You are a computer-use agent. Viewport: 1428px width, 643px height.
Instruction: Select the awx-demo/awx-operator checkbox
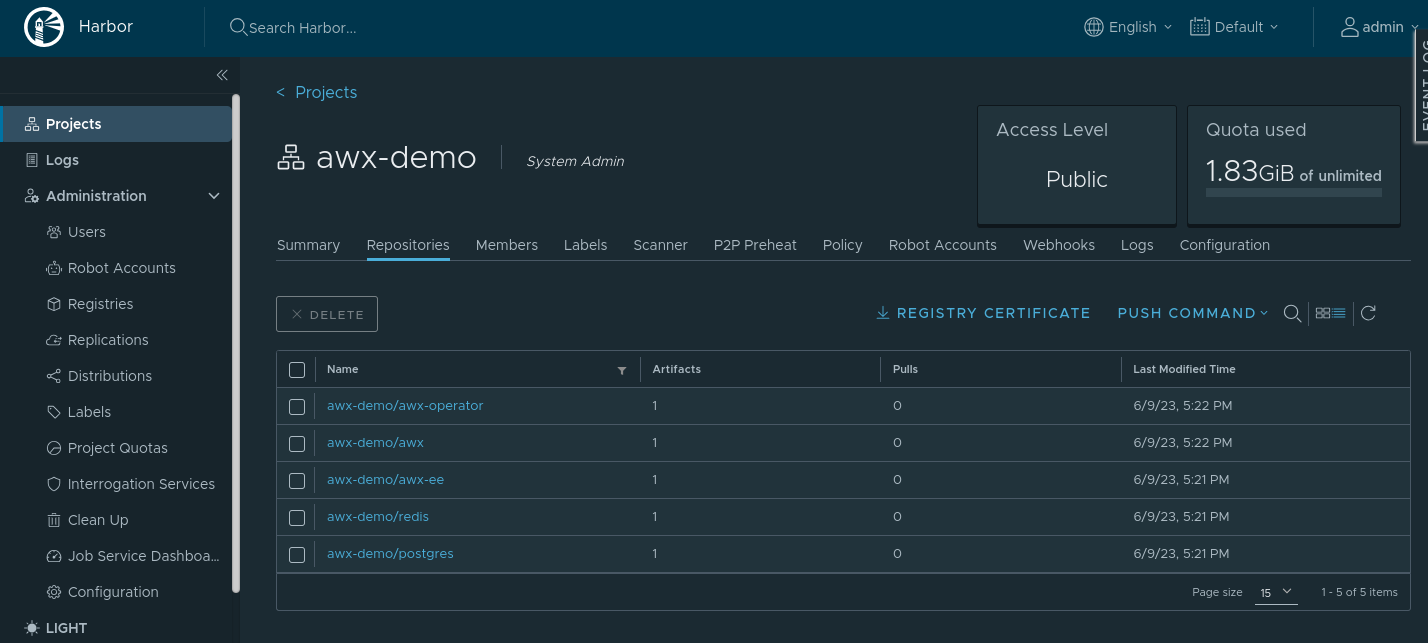click(x=297, y=407)
